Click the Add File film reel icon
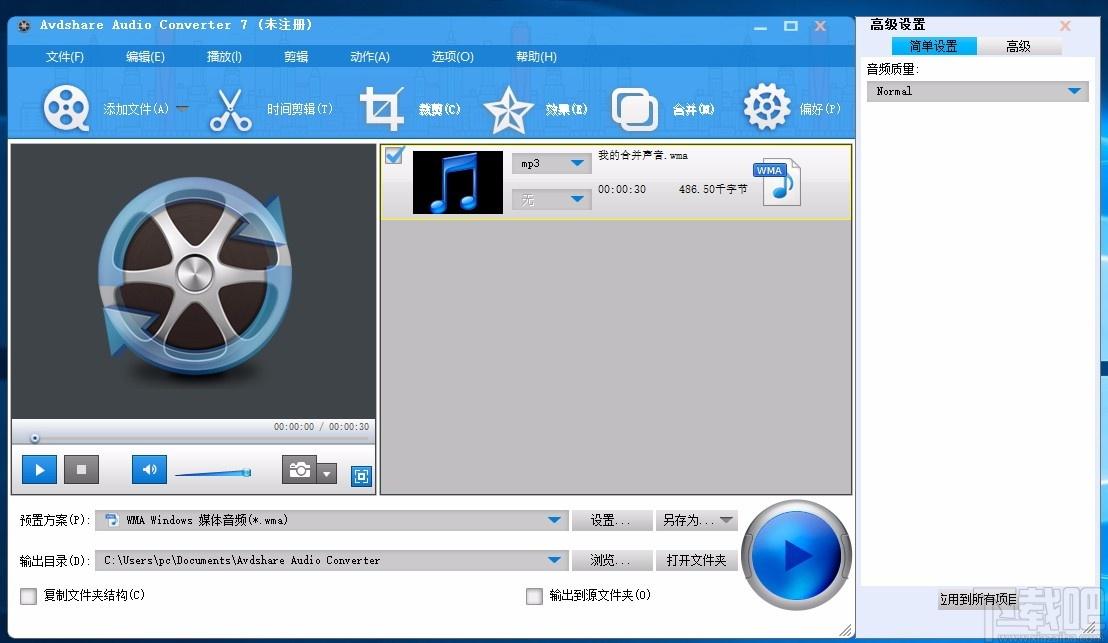Viewport: 1108px width, 643px height. 66,108
